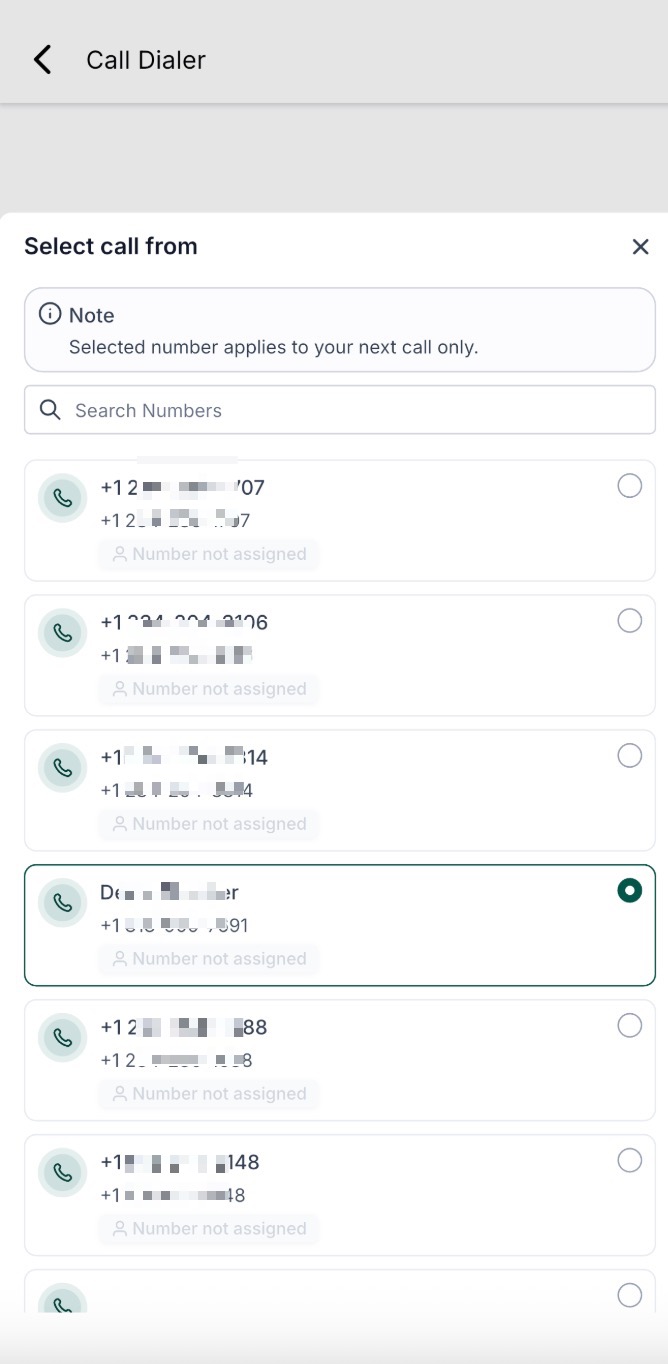Screen dimensions: 668x1364
Task: Tap the already selected green radio button
Action: point(630,891)
